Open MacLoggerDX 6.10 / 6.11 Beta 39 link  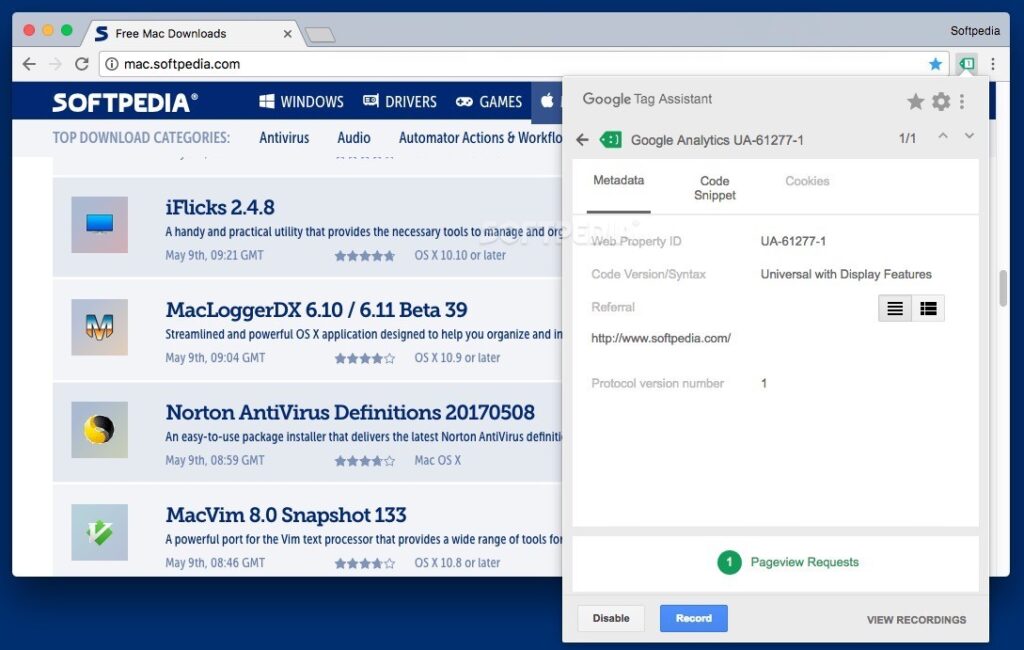click(x=317, y=310)
